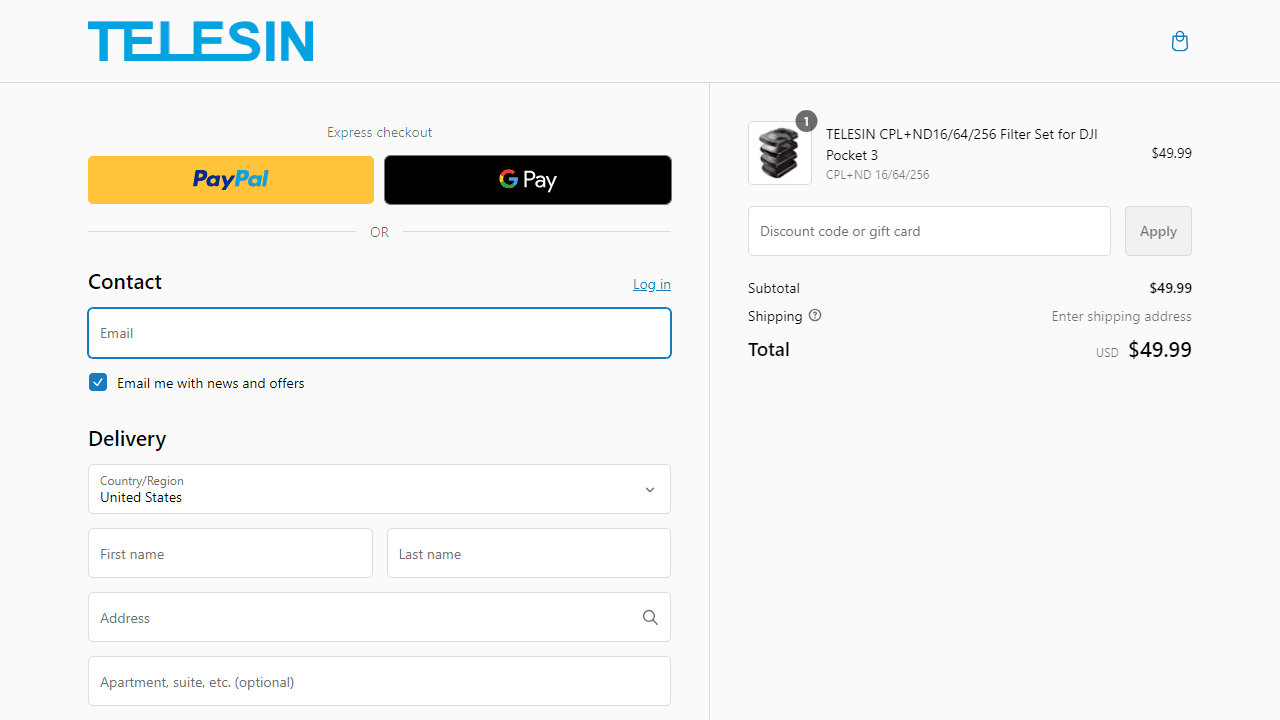Open the Country/Region dropdown
The height and width of the screenshot is (720, 1280).
pos(379,489)
